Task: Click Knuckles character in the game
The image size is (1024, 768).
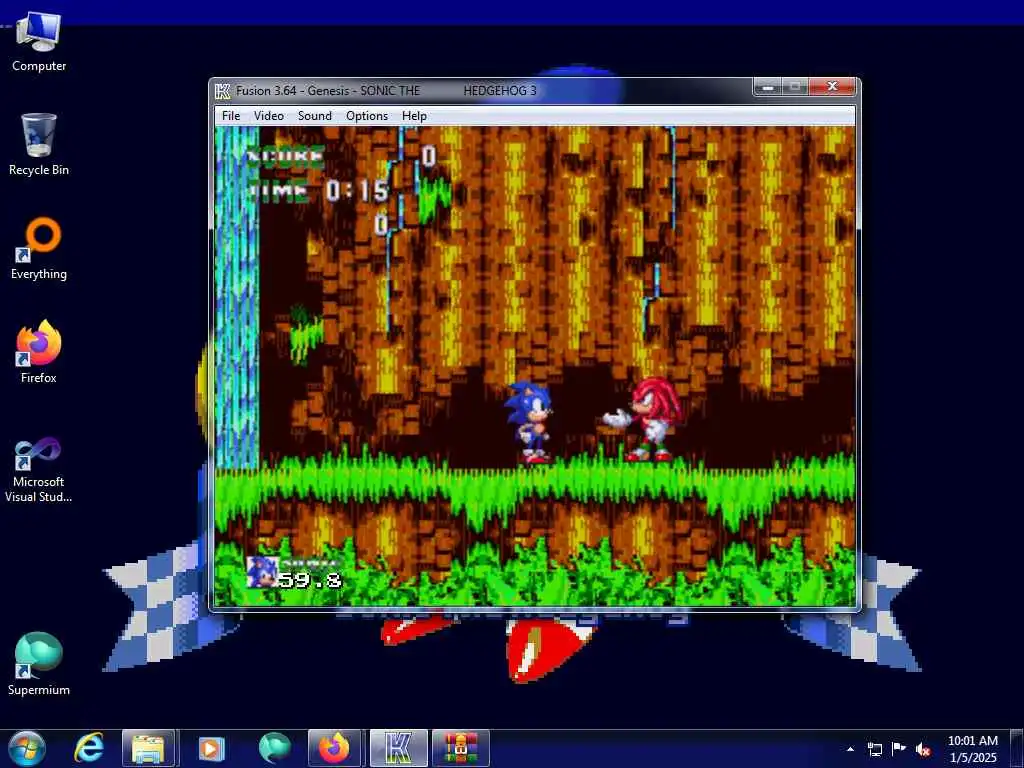Action: click(x=643, y=419)
